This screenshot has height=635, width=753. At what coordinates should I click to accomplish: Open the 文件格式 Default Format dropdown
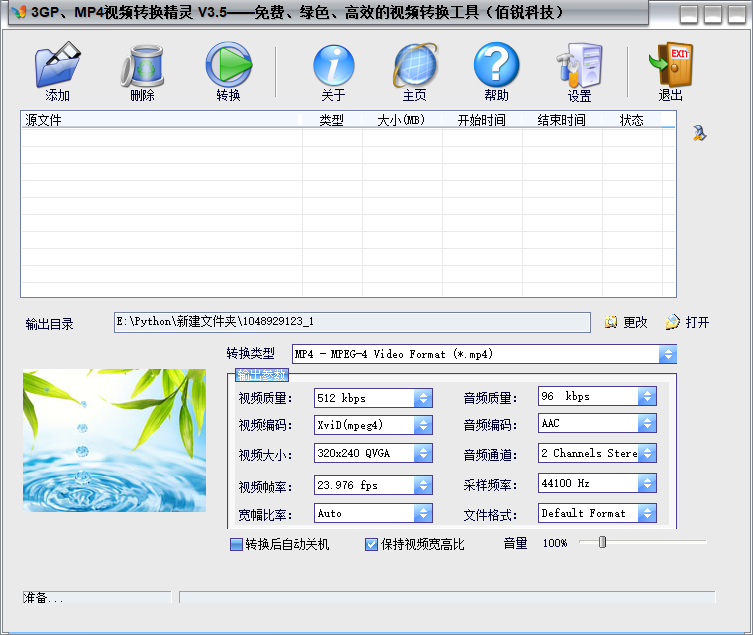(x=647, y=513)
